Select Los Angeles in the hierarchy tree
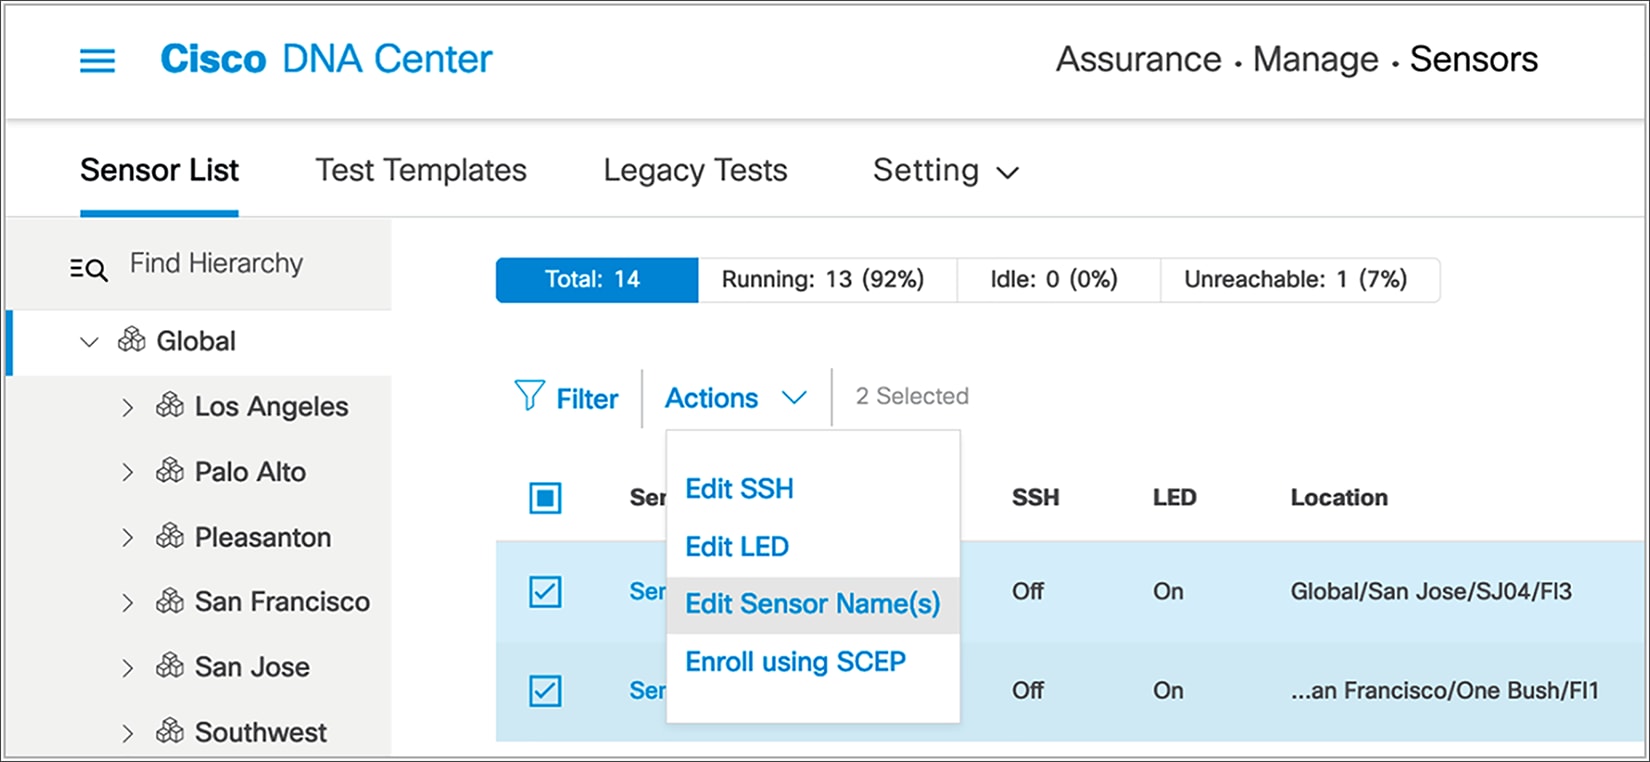Image resolution: width=1650 pixels, height=762 pixels. [271, 407]
